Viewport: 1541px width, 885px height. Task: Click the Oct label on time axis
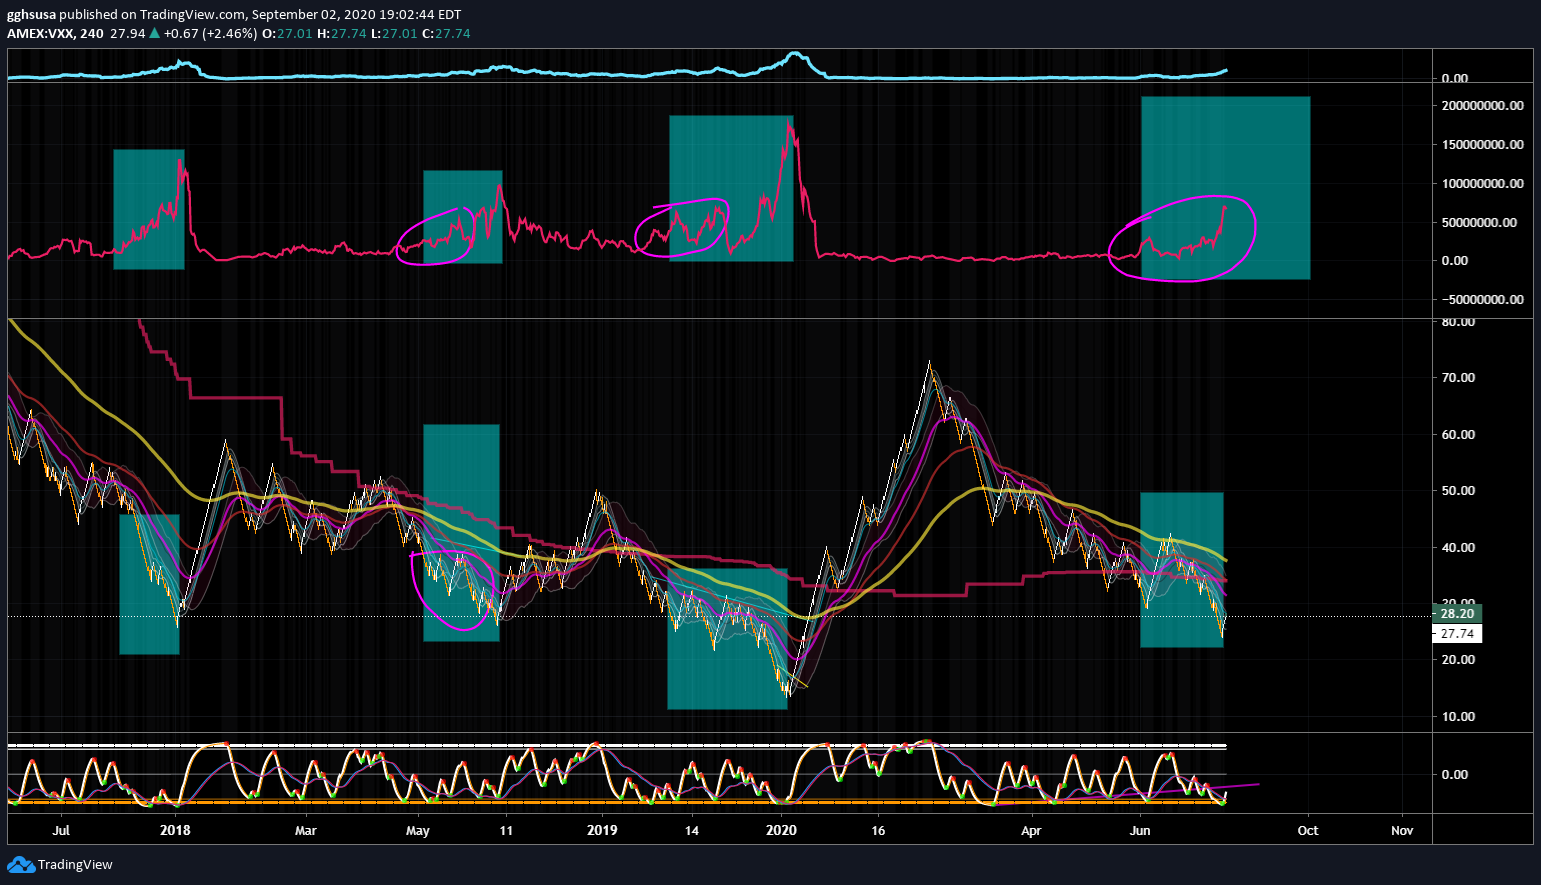tap(1308, 831)
